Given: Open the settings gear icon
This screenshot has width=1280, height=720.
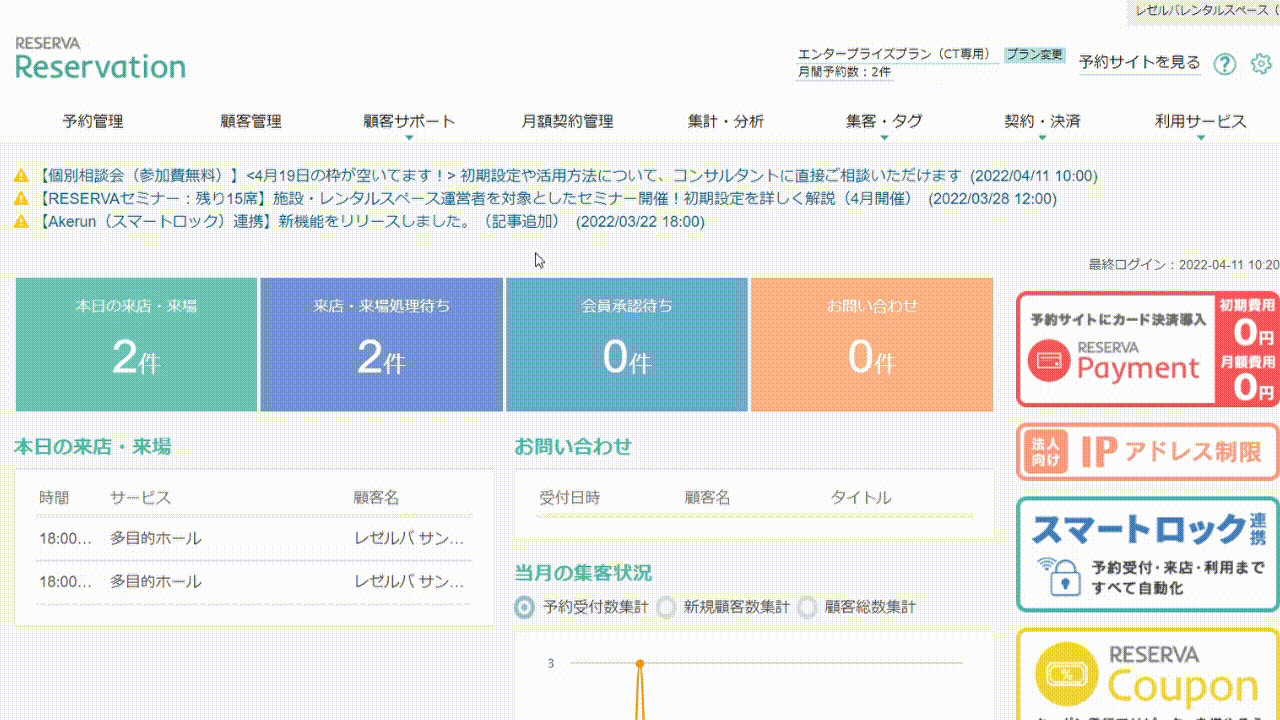Looking at the screenshot, I should point(1261,64).
